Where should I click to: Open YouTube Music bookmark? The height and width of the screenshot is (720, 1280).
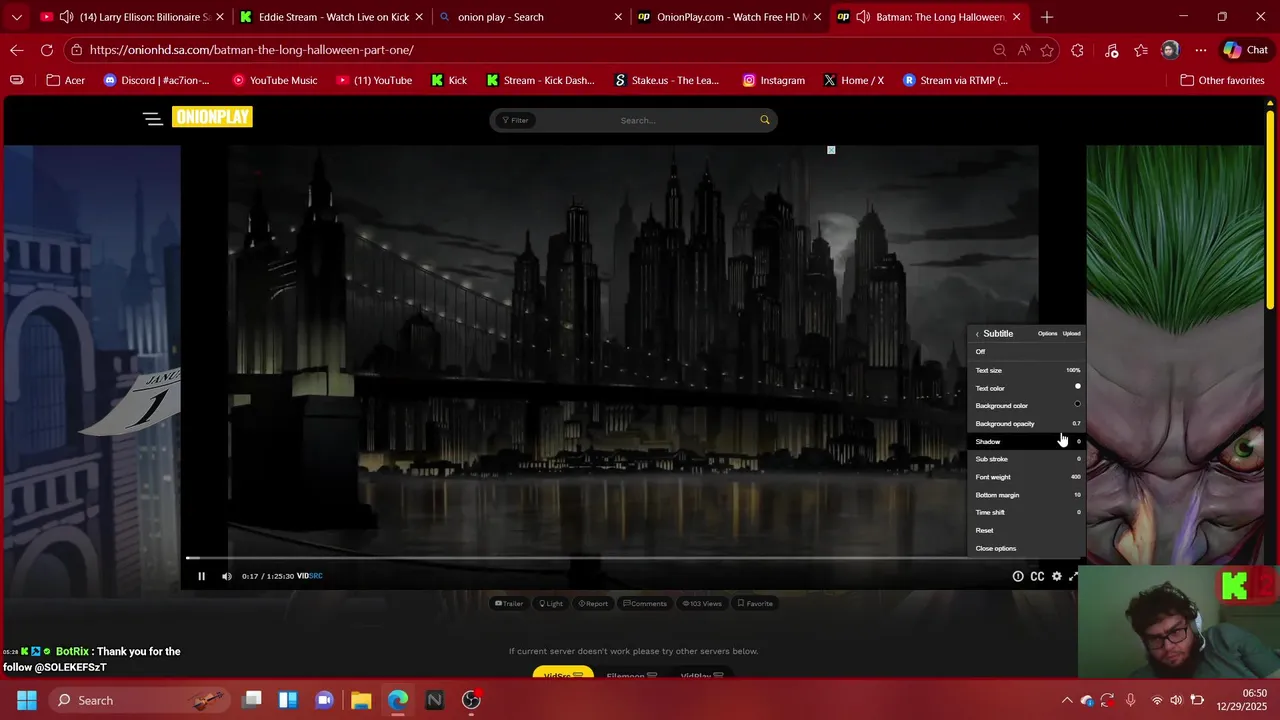click(274, 80)
